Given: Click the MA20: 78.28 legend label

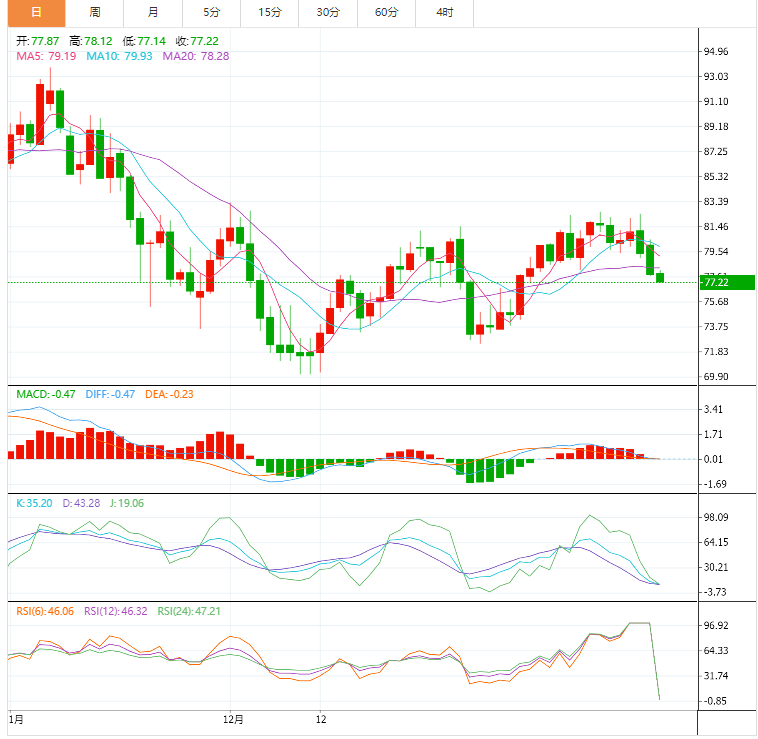Looking at the screenshot, I should pyautogui.click(x=196, y=57).
